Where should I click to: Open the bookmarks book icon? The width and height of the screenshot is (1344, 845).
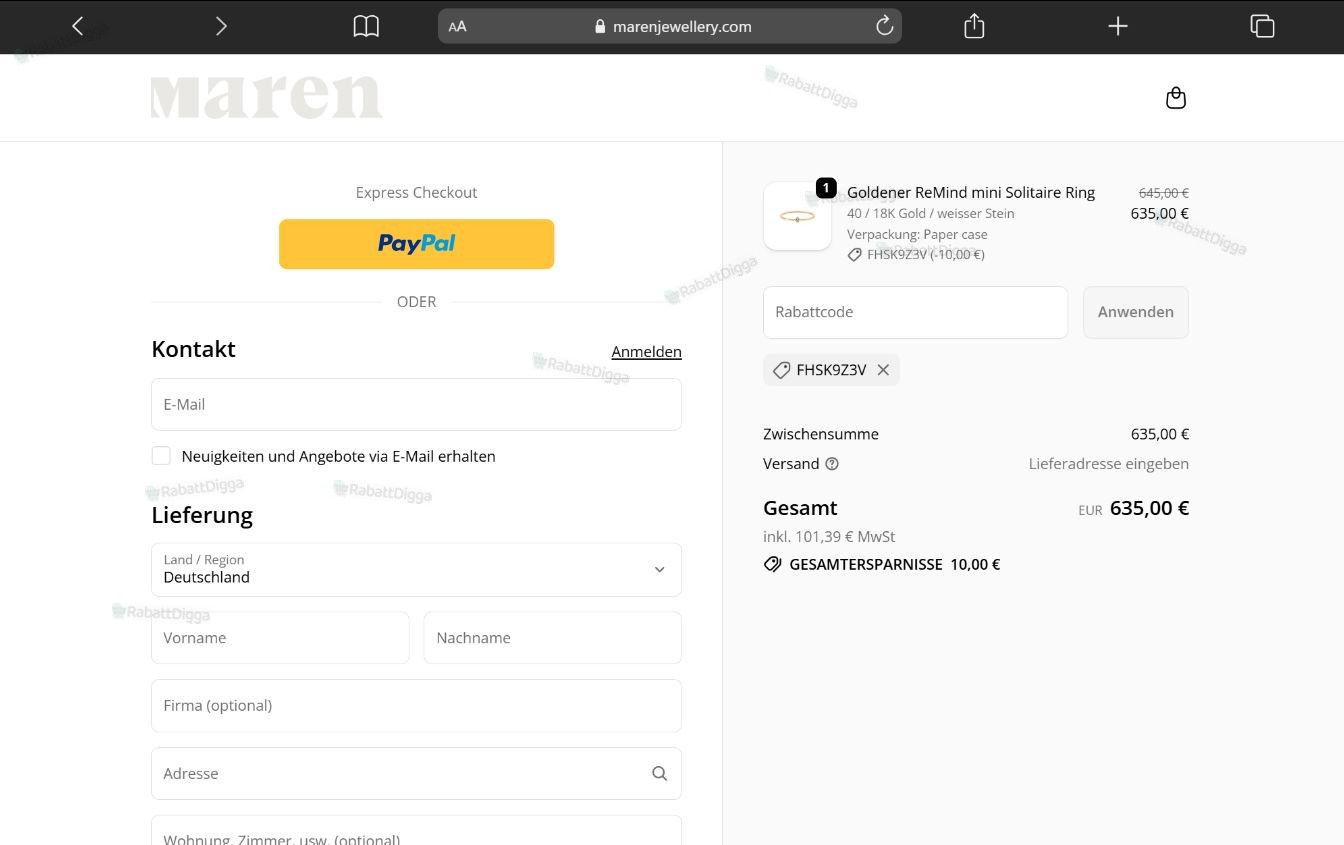pyautogui.click(x=366, y=26)
